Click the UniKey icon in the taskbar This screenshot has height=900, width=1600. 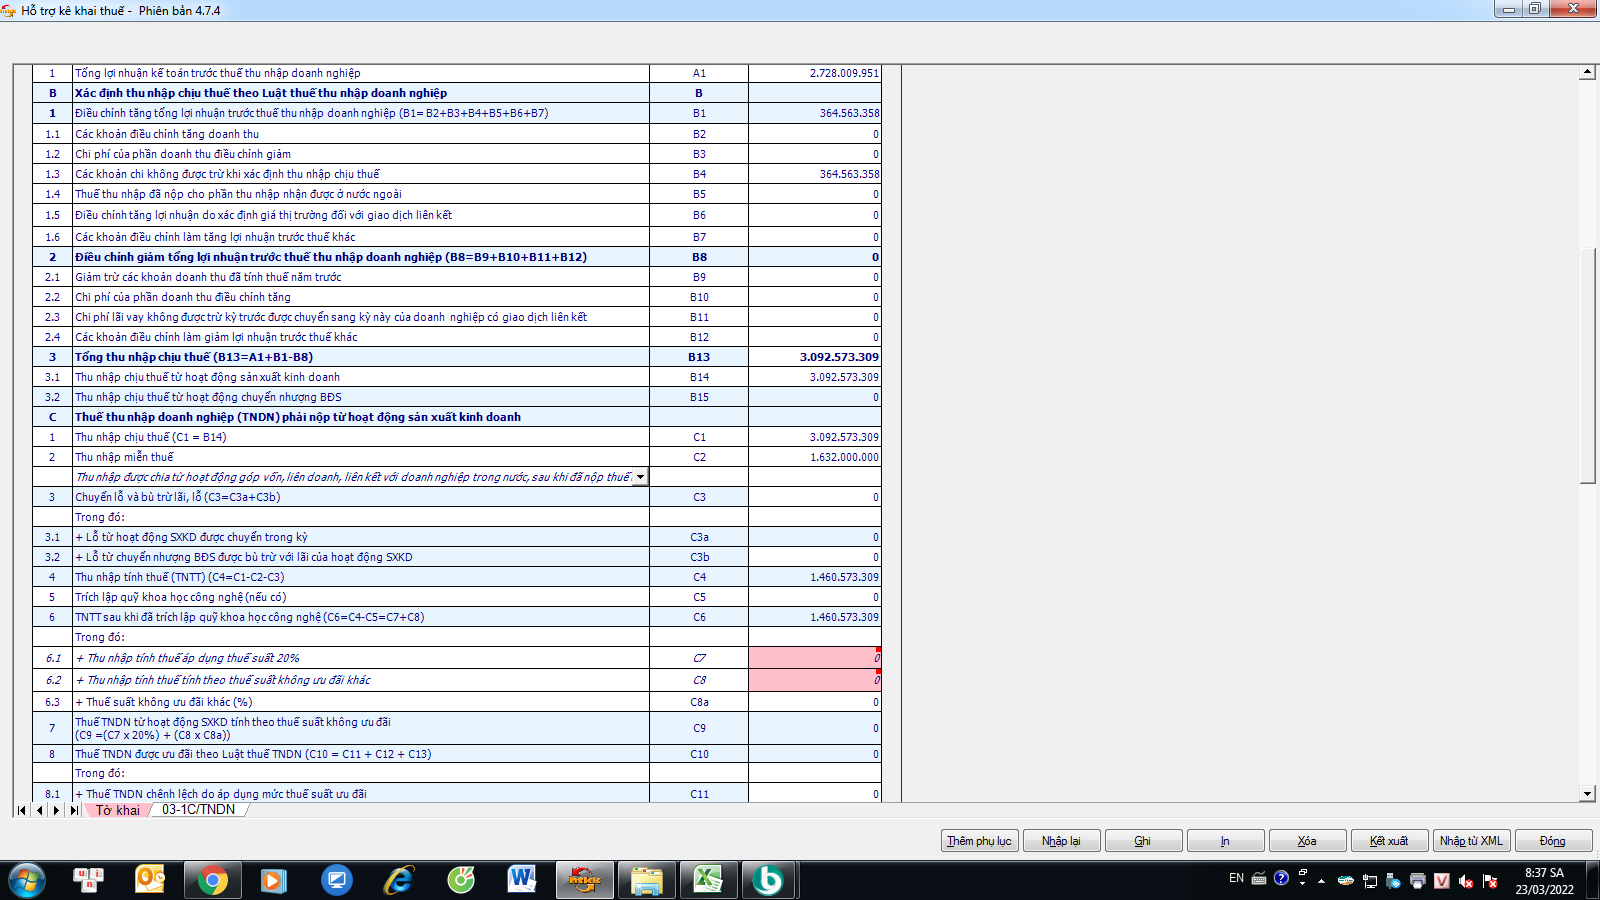(x=1441, y=881)
